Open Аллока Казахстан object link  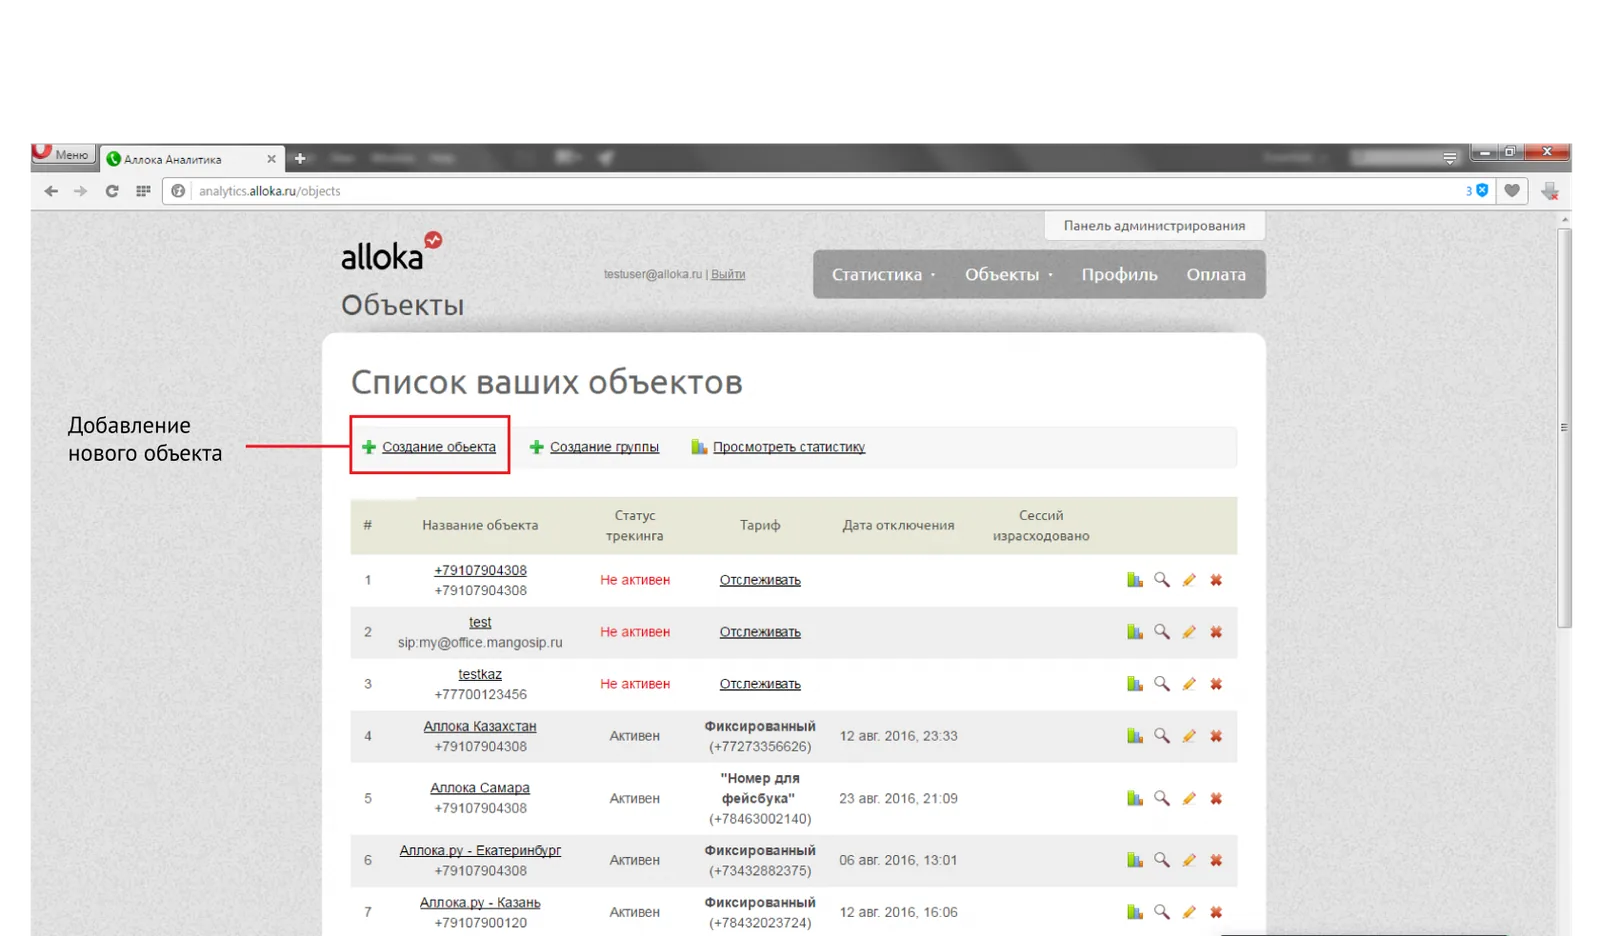click(x=480, y=726)
